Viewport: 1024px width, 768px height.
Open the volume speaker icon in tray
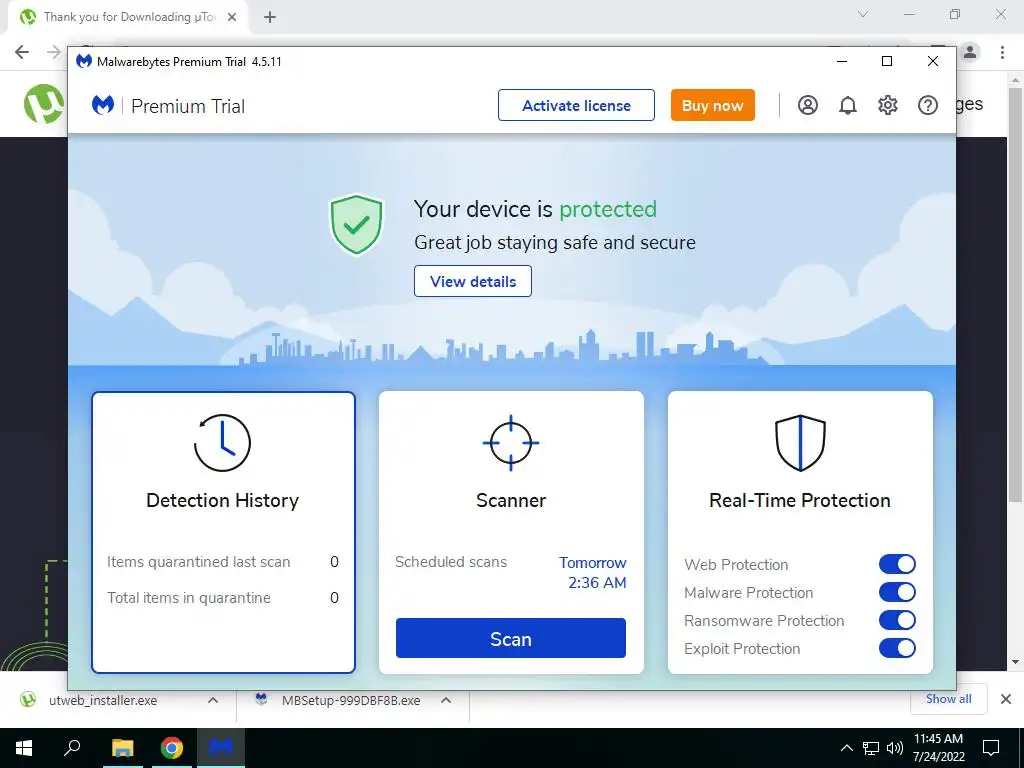click(894, 748)
